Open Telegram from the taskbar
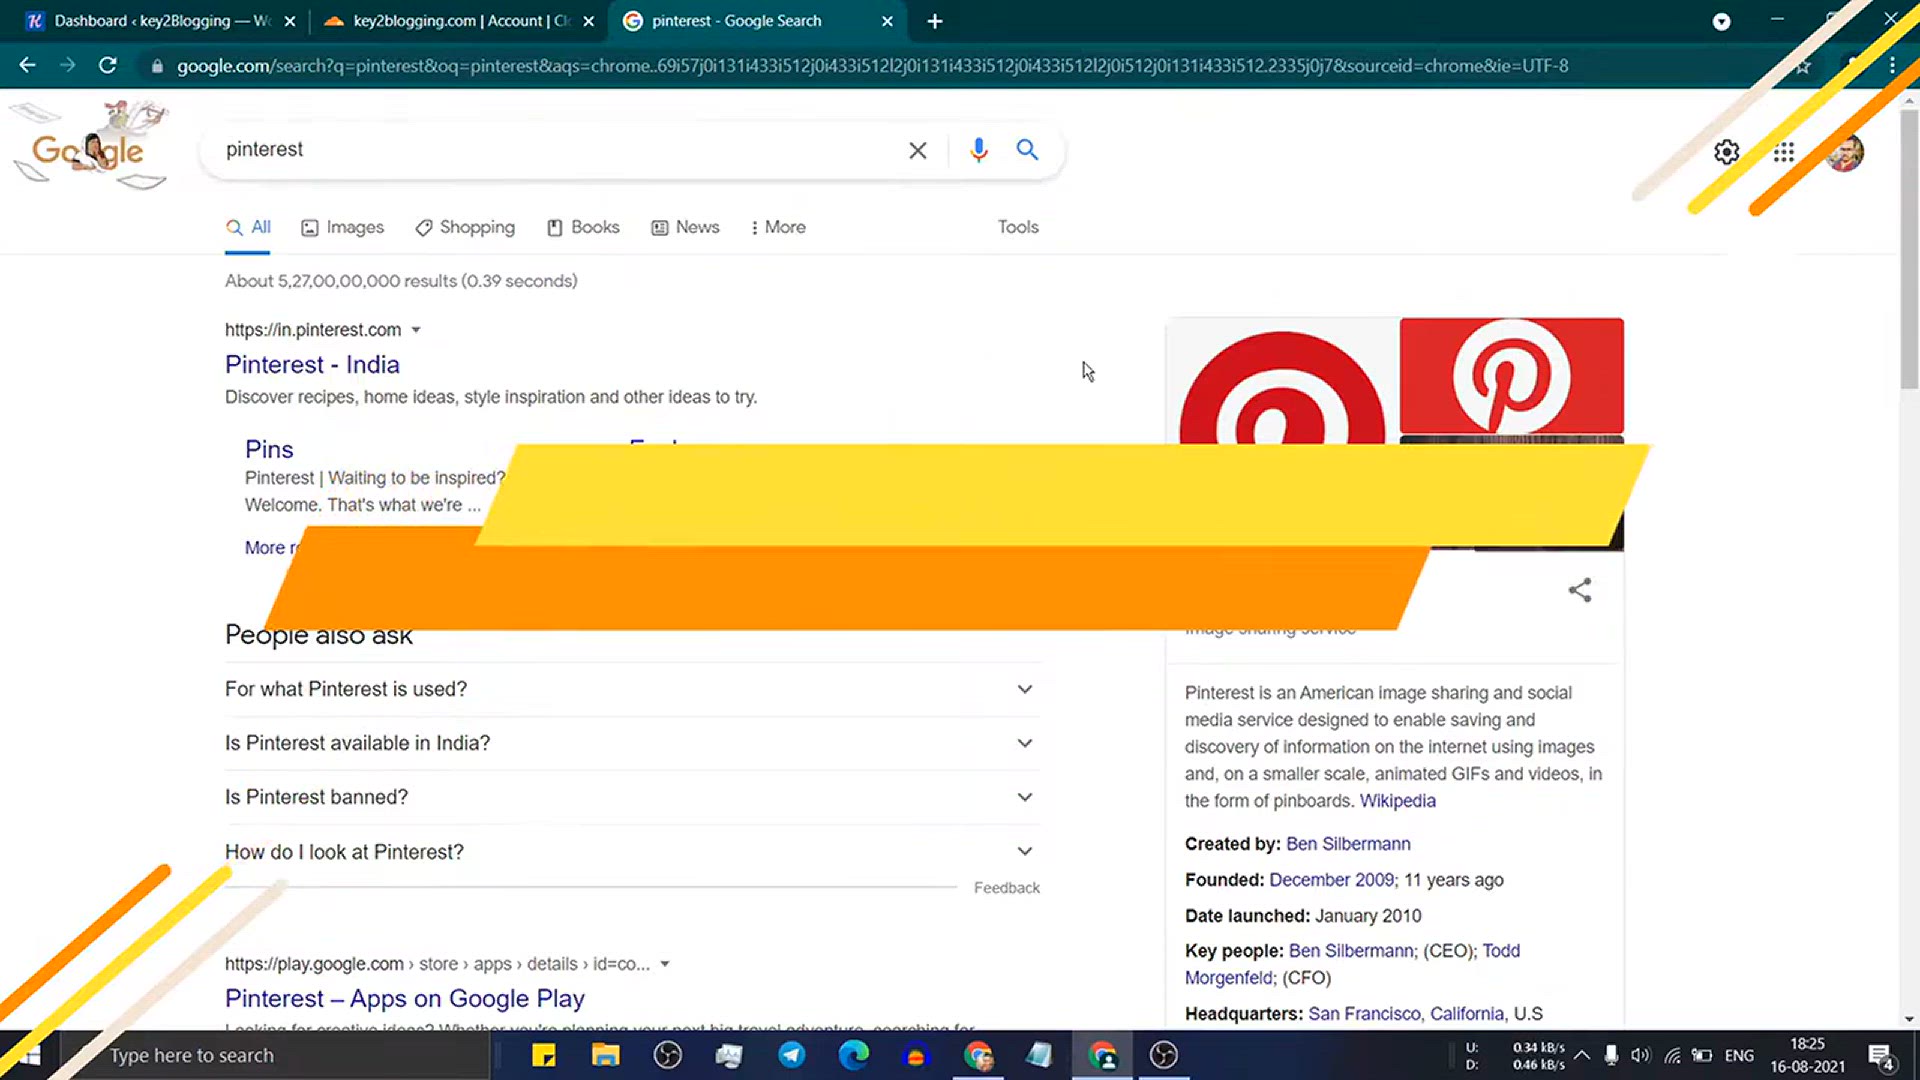Viewport: 1920px width, 1080px height. 791,1055
